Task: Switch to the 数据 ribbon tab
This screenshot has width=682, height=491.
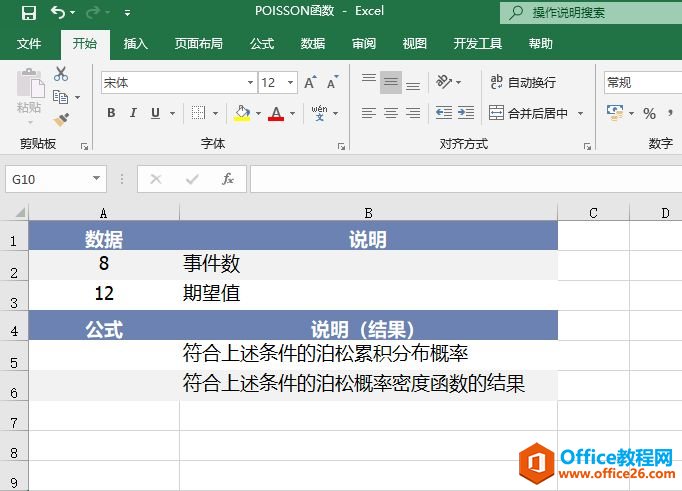Action: tap(313, 43)
